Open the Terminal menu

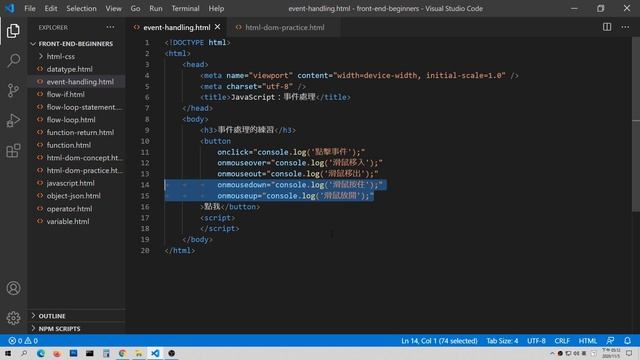[x=185, y=8]
